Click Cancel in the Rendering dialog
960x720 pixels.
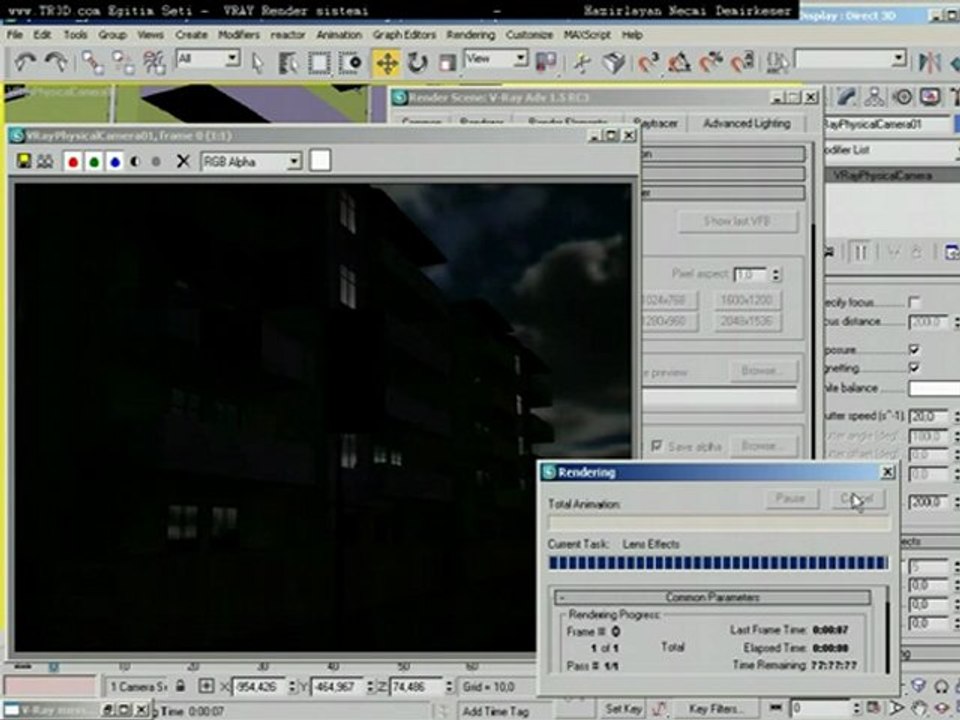[x=857, y=498]
